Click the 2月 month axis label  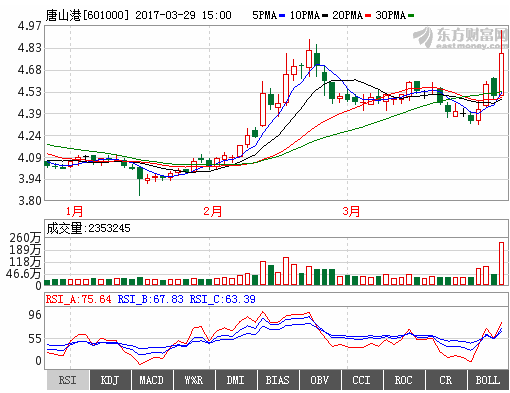click(x=213, y=211)
